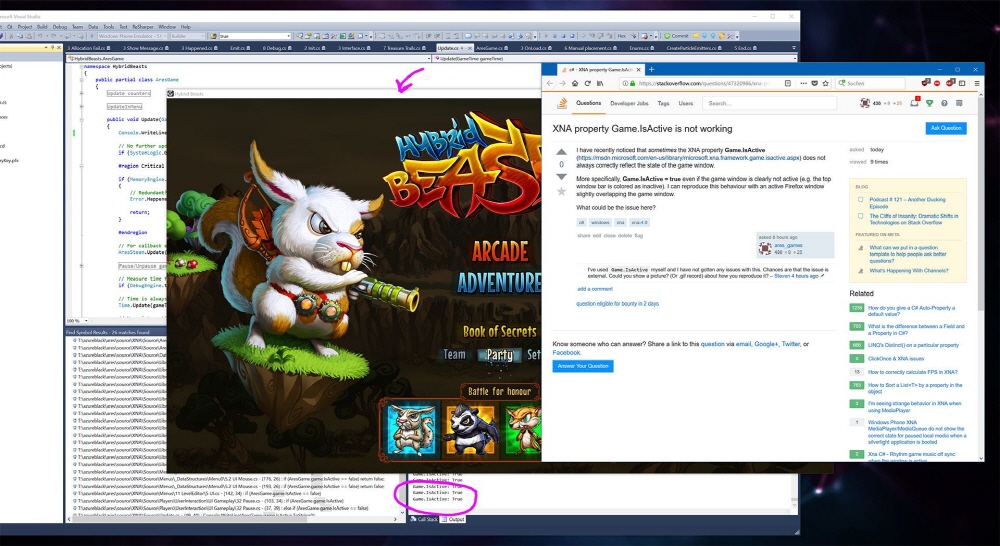Open Windows Phone Emulator target dropdown
The image size is (1000, 546).
tap(131, 36)
